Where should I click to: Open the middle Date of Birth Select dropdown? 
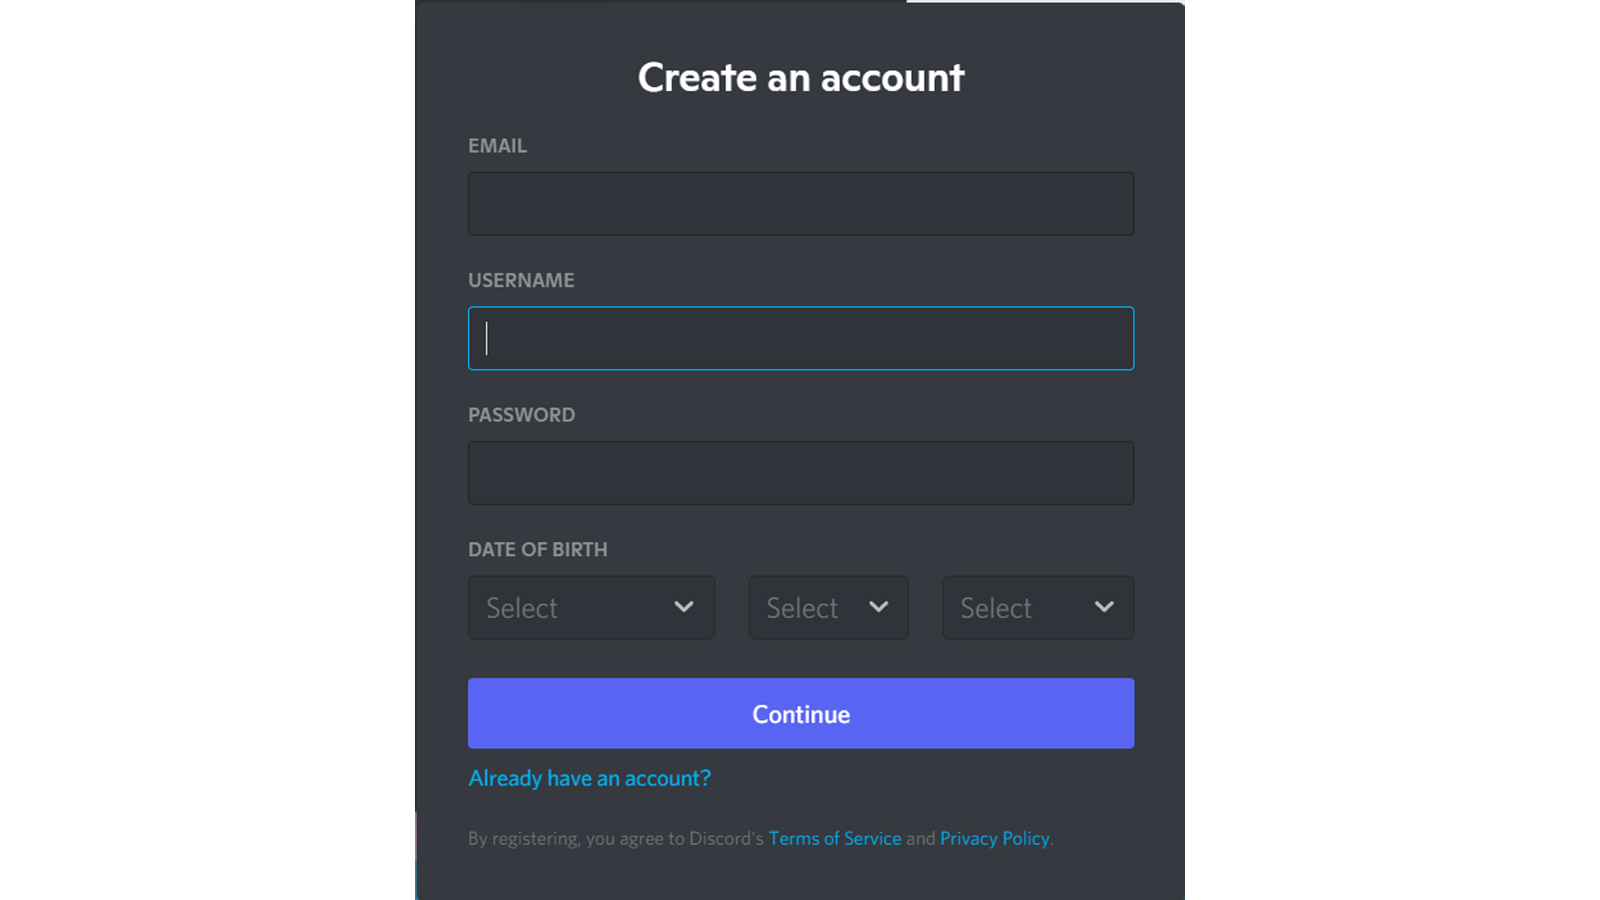tap(828, 607)
